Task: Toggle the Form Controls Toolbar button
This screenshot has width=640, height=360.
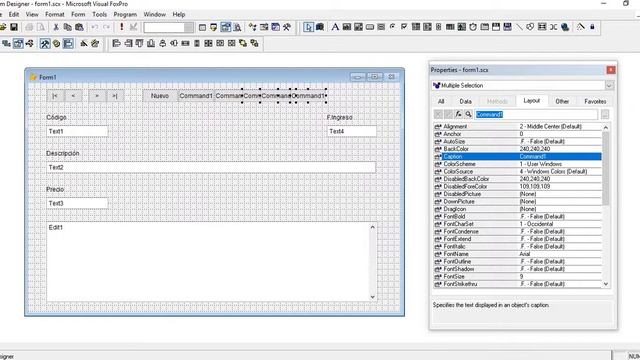Action: coord(45,43)
